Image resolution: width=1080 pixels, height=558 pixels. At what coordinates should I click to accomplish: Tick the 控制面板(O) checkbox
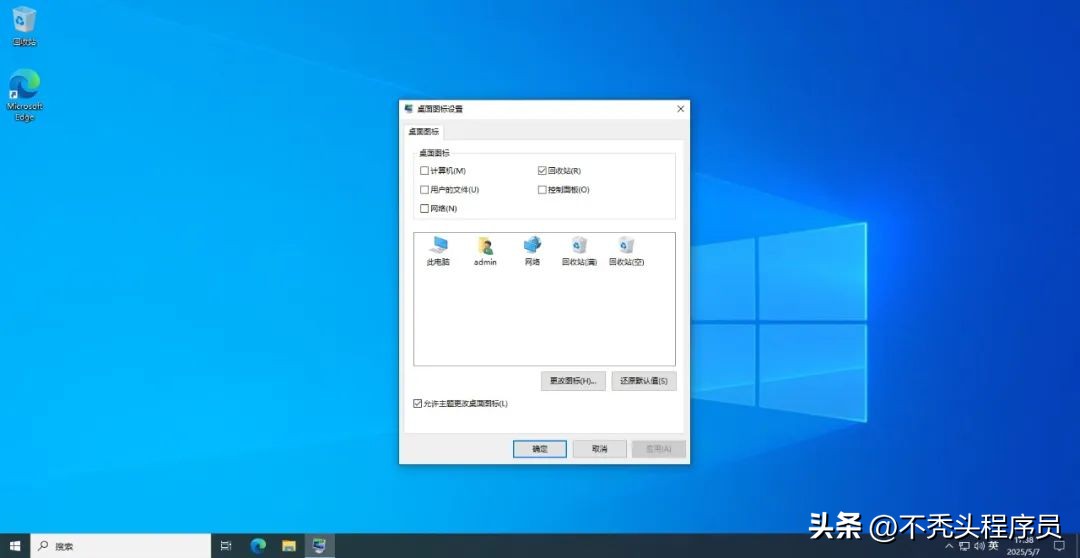click(542, 190)
